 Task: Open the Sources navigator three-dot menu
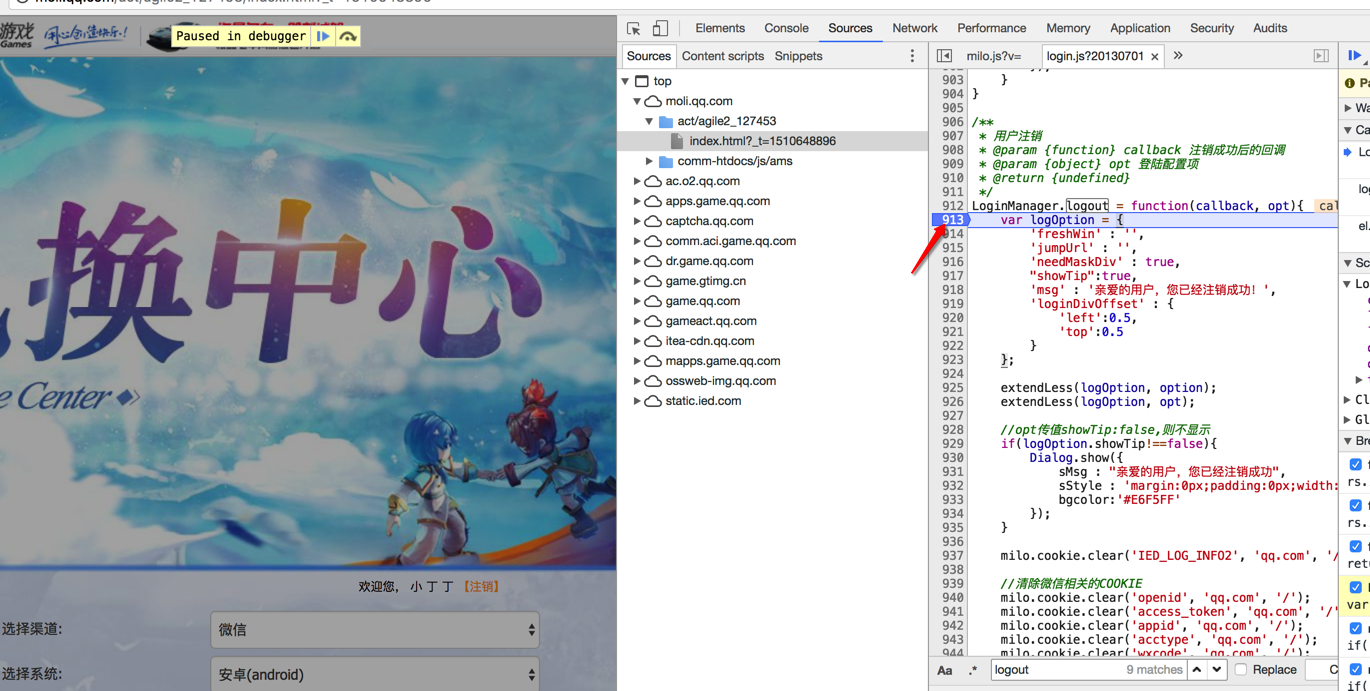[912, 56]
